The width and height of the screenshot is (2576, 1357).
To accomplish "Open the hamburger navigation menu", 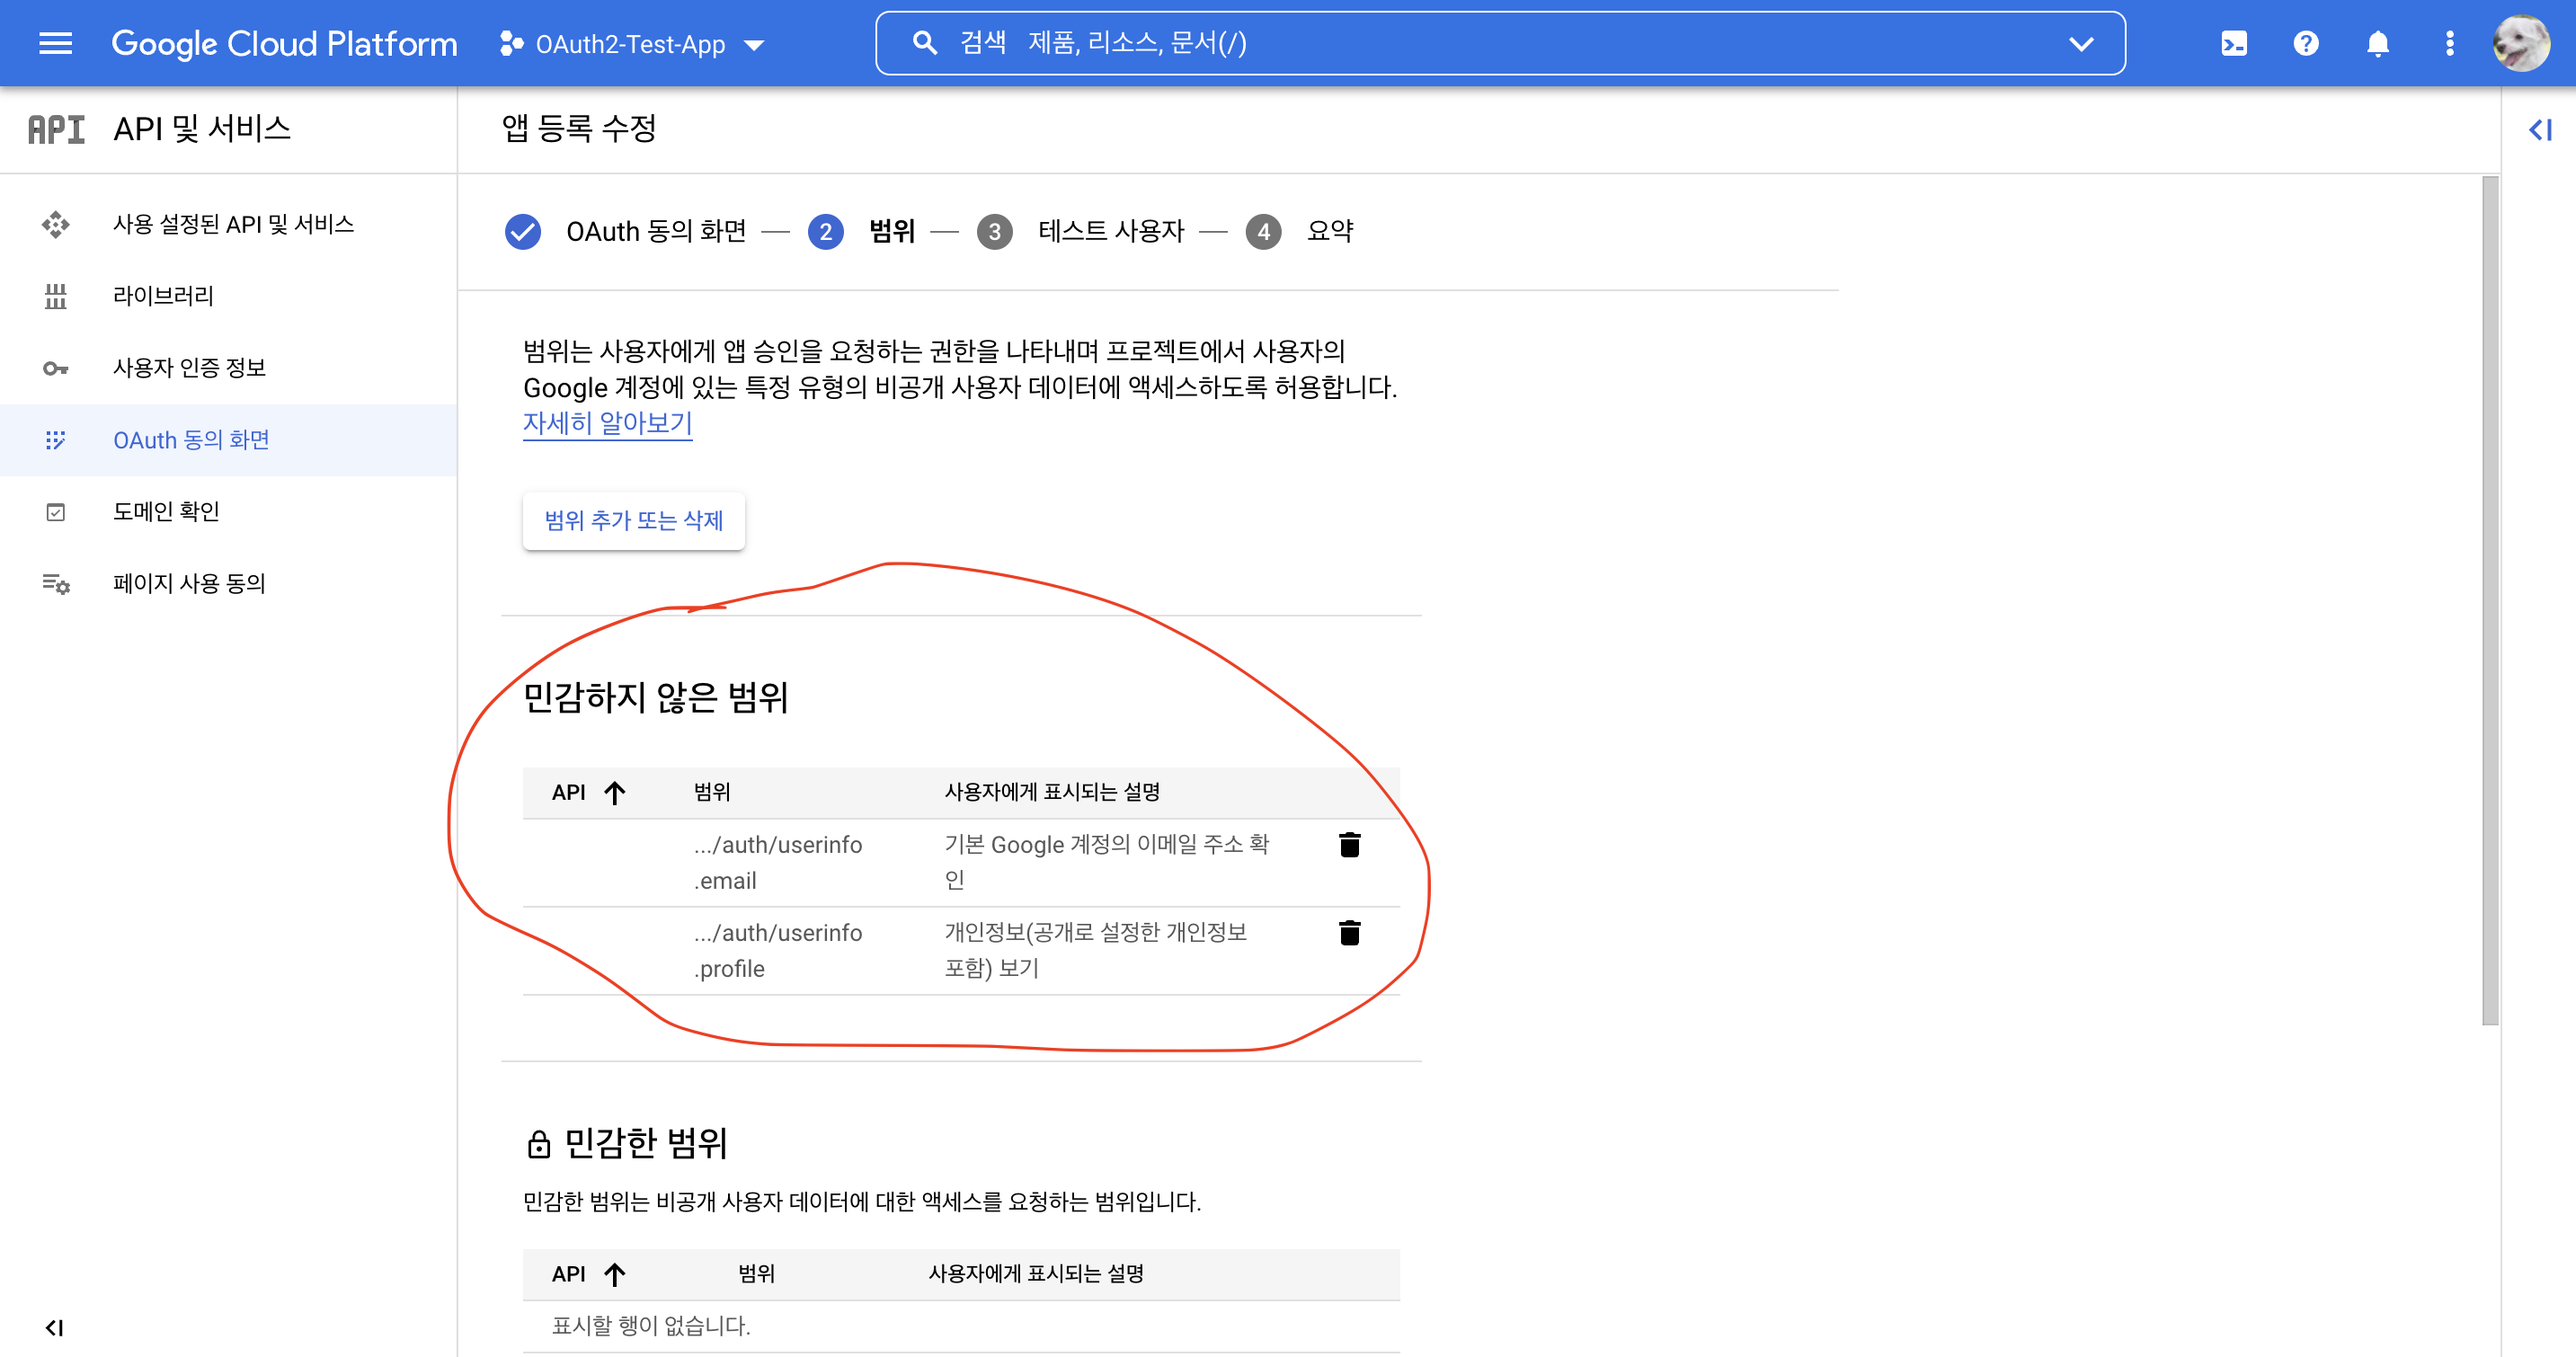I will pos(55,43).
